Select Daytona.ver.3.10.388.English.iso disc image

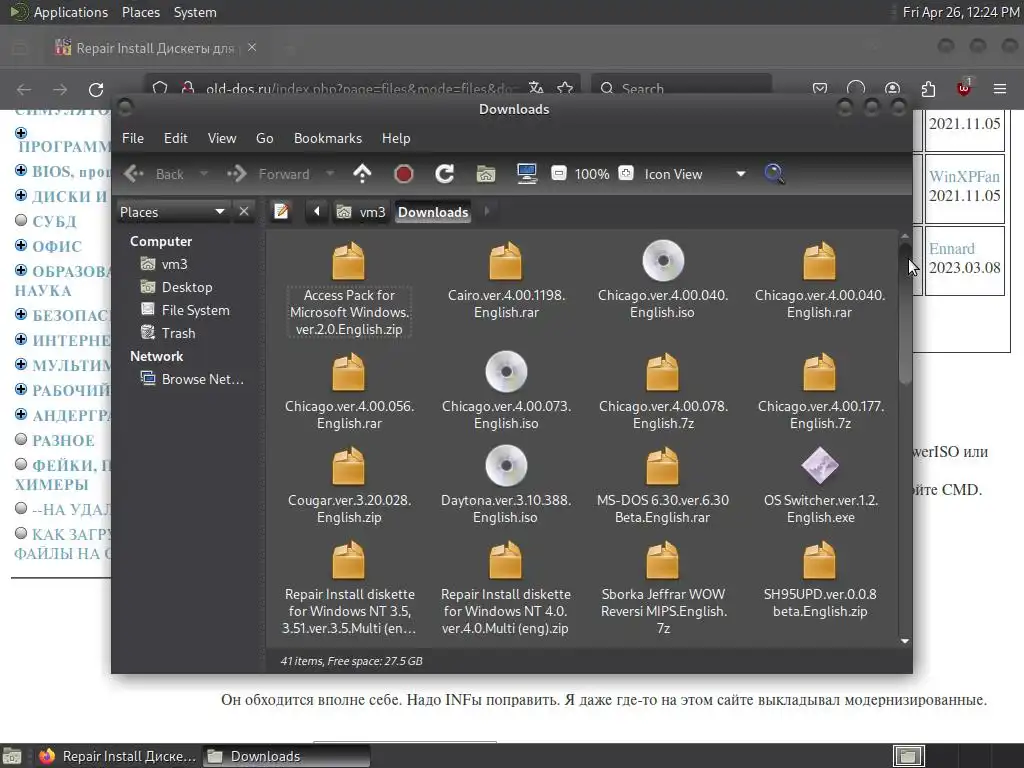(x=506, y=485)
